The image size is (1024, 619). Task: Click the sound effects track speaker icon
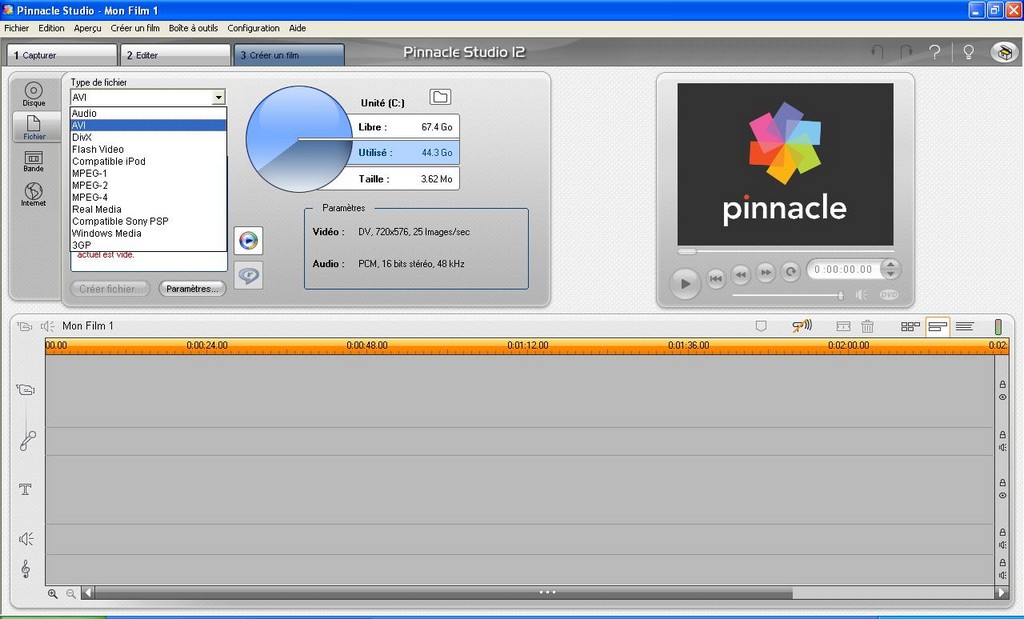coord(26,539)
